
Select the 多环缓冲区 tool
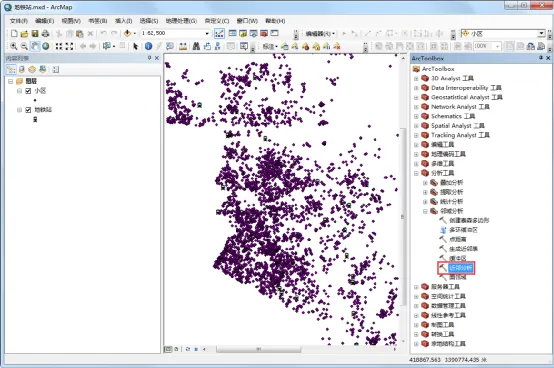tap(463, 230)
